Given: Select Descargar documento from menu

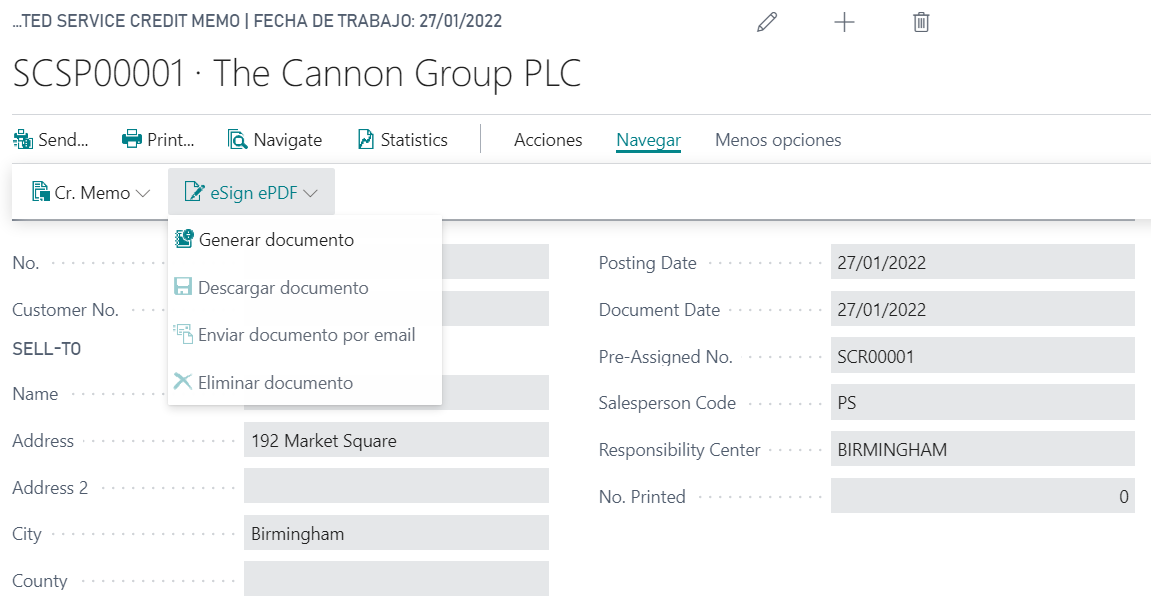Looking at the screenshot, I should (x=283, y=288).
